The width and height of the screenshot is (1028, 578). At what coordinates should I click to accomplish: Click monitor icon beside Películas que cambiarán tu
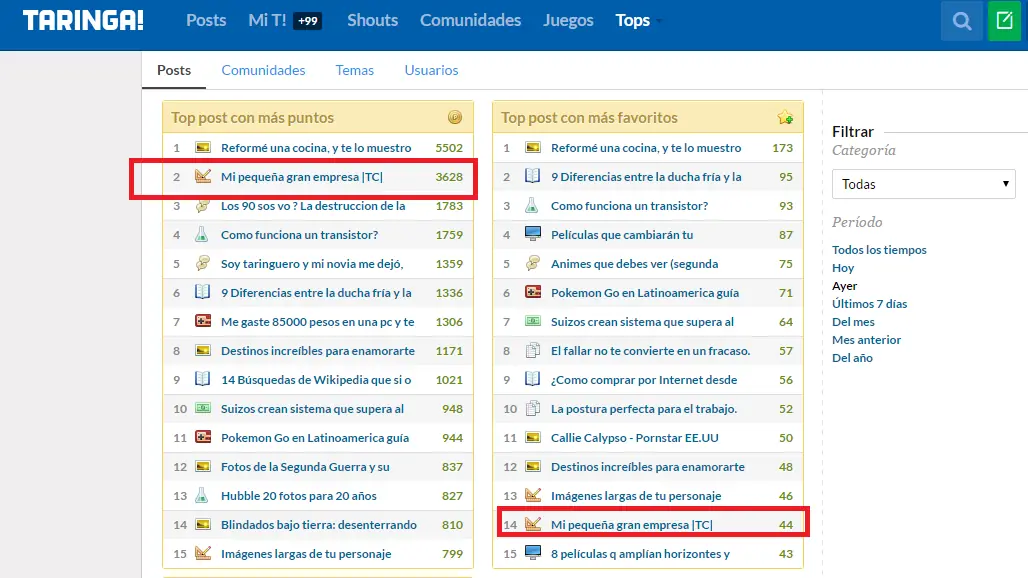[533, 234]
